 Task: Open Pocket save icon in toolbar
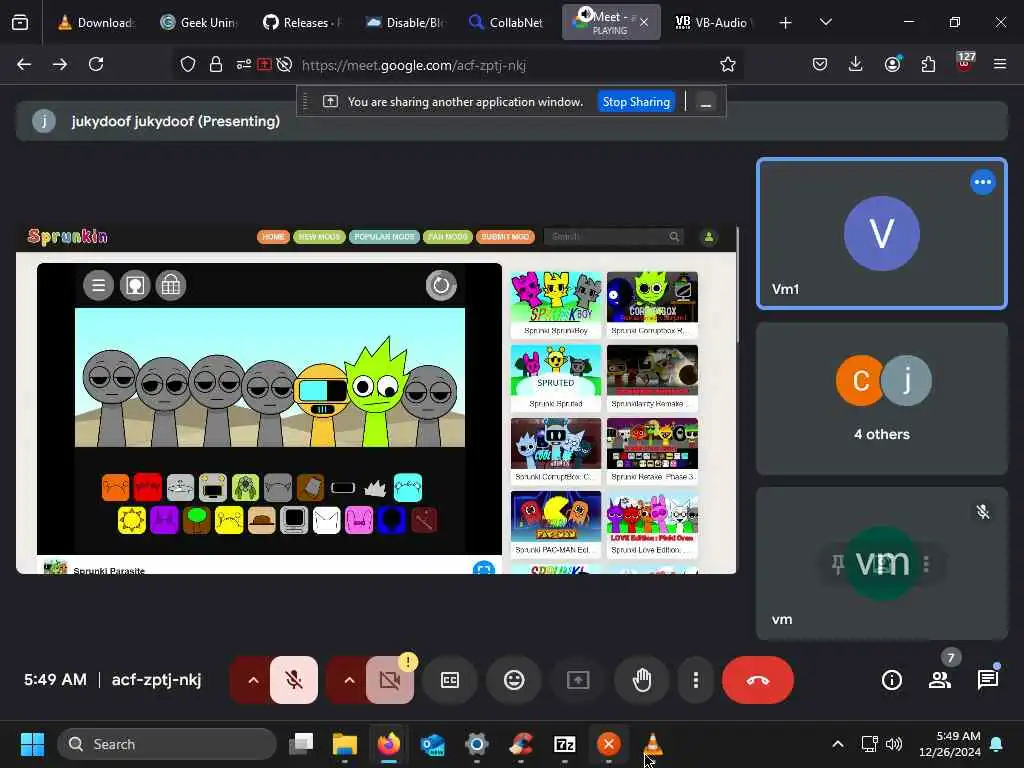point(820,64)
